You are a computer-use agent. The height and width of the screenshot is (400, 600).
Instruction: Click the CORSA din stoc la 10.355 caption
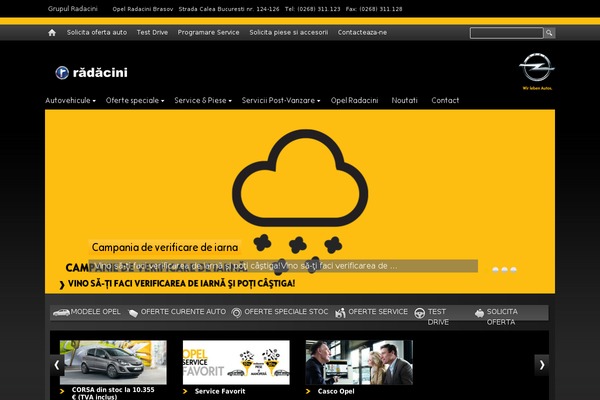[x=113, y=393]
